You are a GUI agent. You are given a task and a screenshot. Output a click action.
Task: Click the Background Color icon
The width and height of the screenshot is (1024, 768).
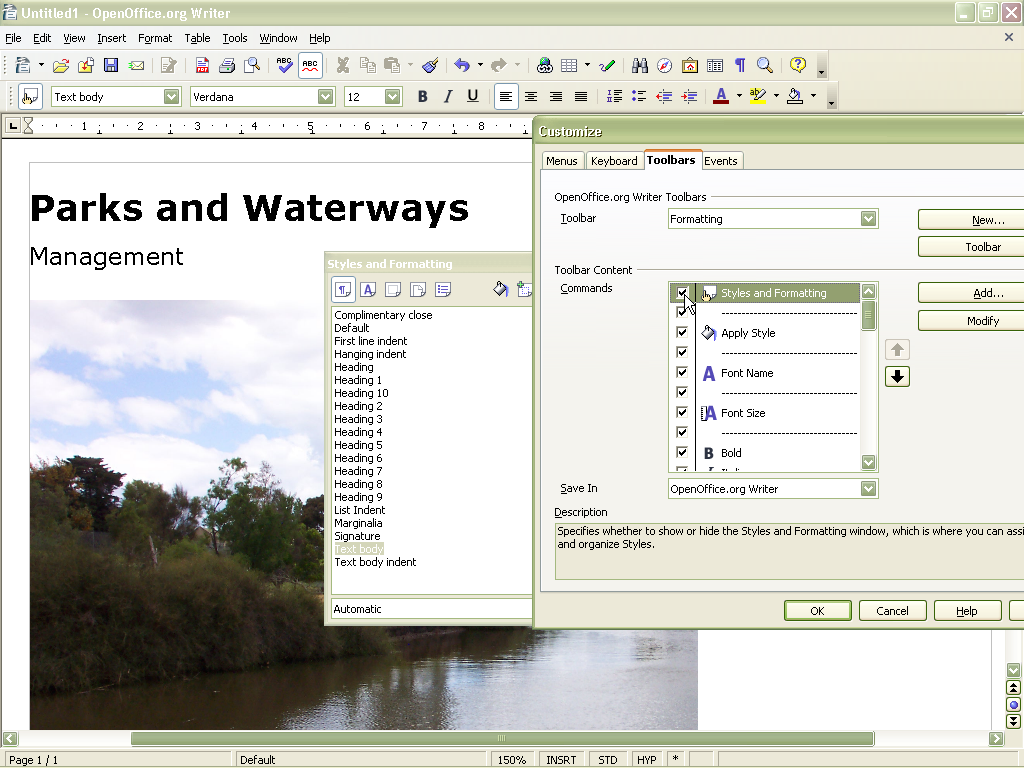pos(795,97)
